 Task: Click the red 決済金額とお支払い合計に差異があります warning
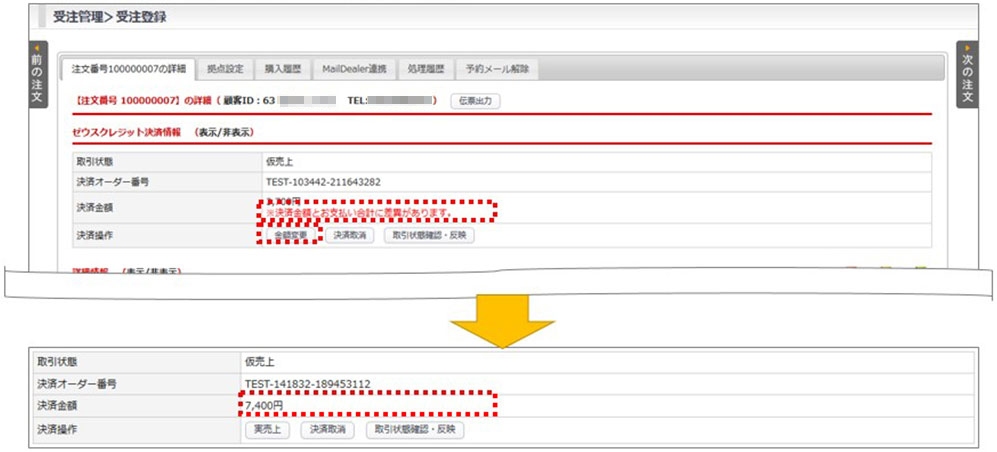click(359, 211)
